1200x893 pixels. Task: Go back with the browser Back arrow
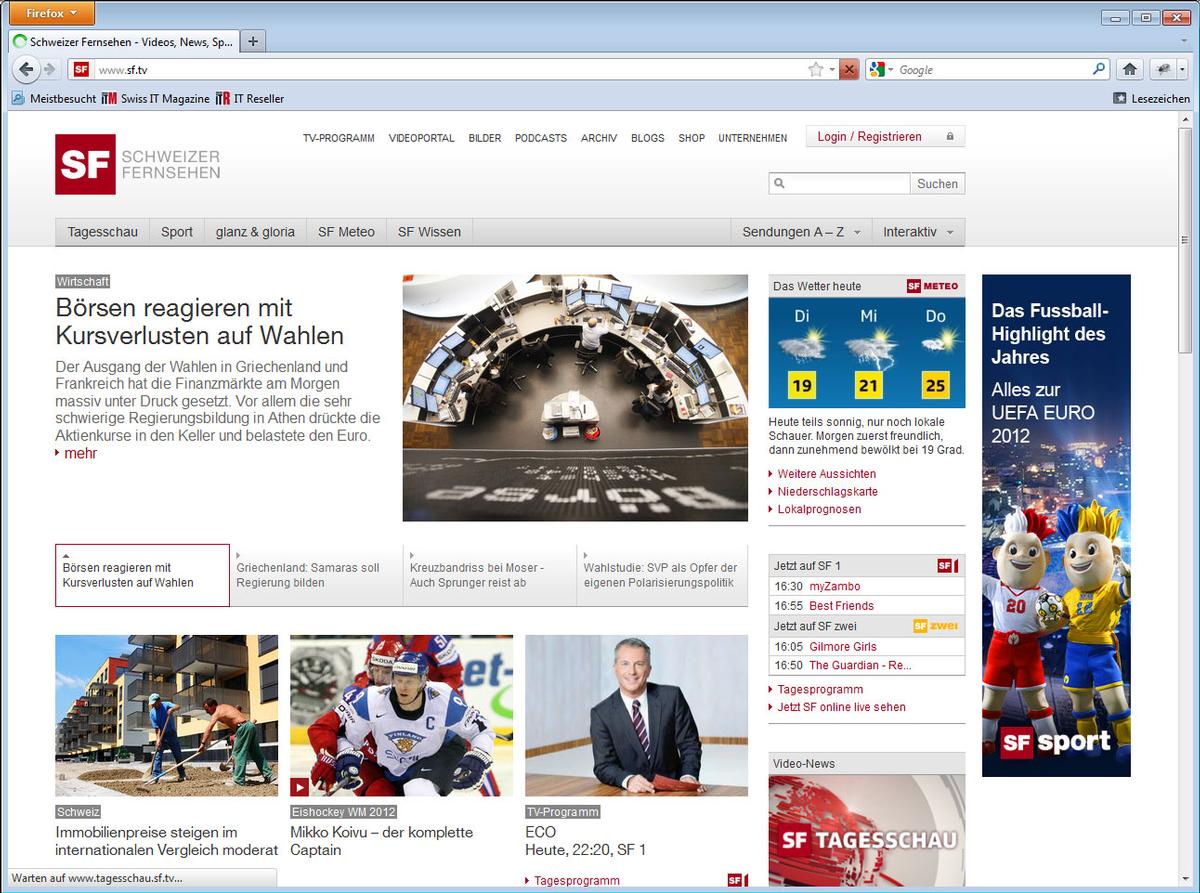point(26,69)
